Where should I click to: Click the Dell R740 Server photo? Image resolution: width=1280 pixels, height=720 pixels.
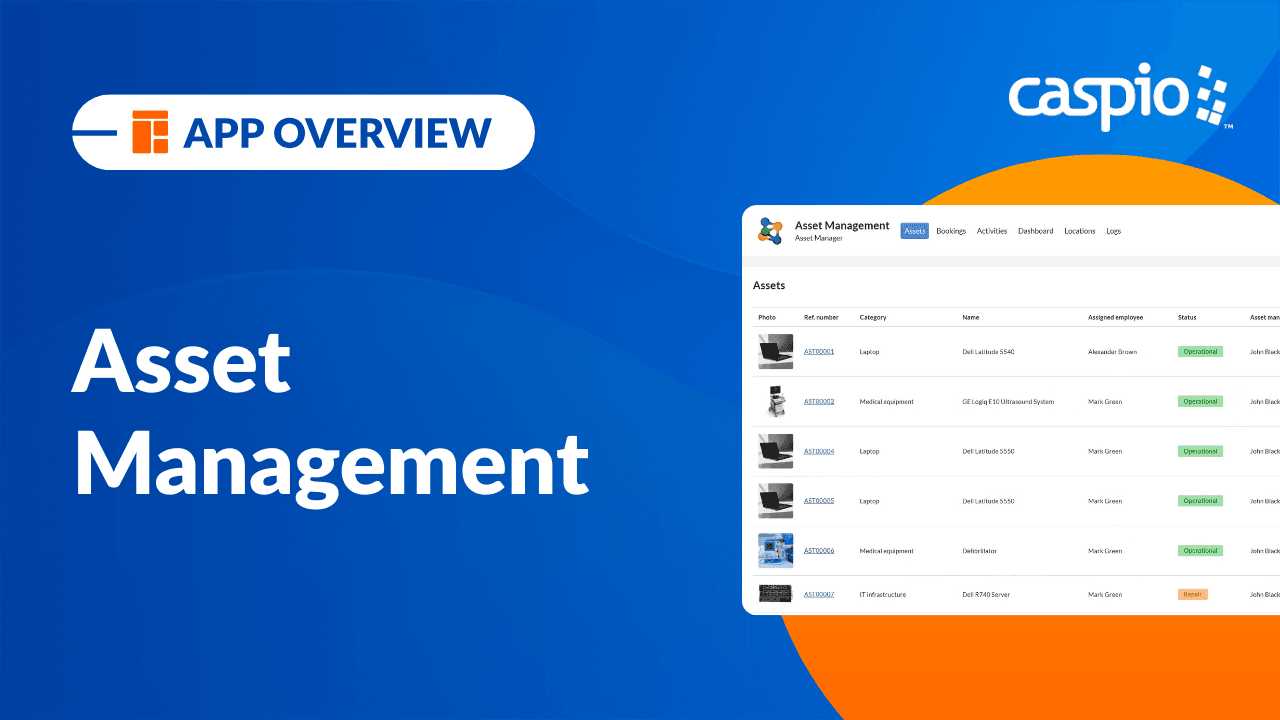tap(776, 592)
